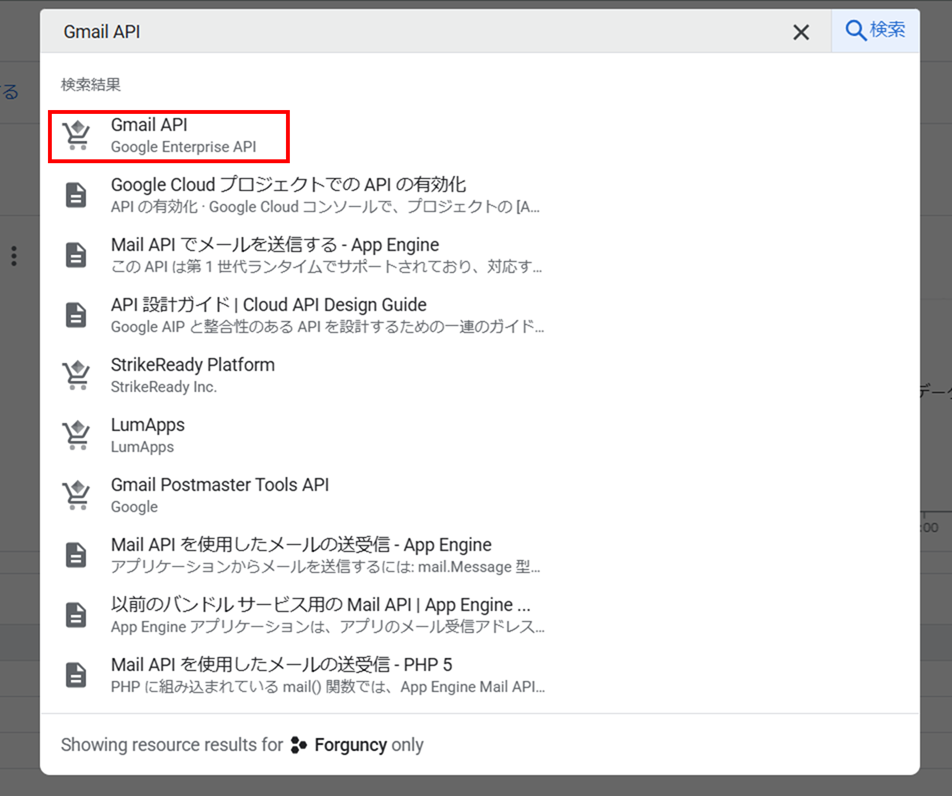952x796 pixels.
Task: Open 以前のバンドル サービス用の Mail API result
Action: (x=479, y=615)
